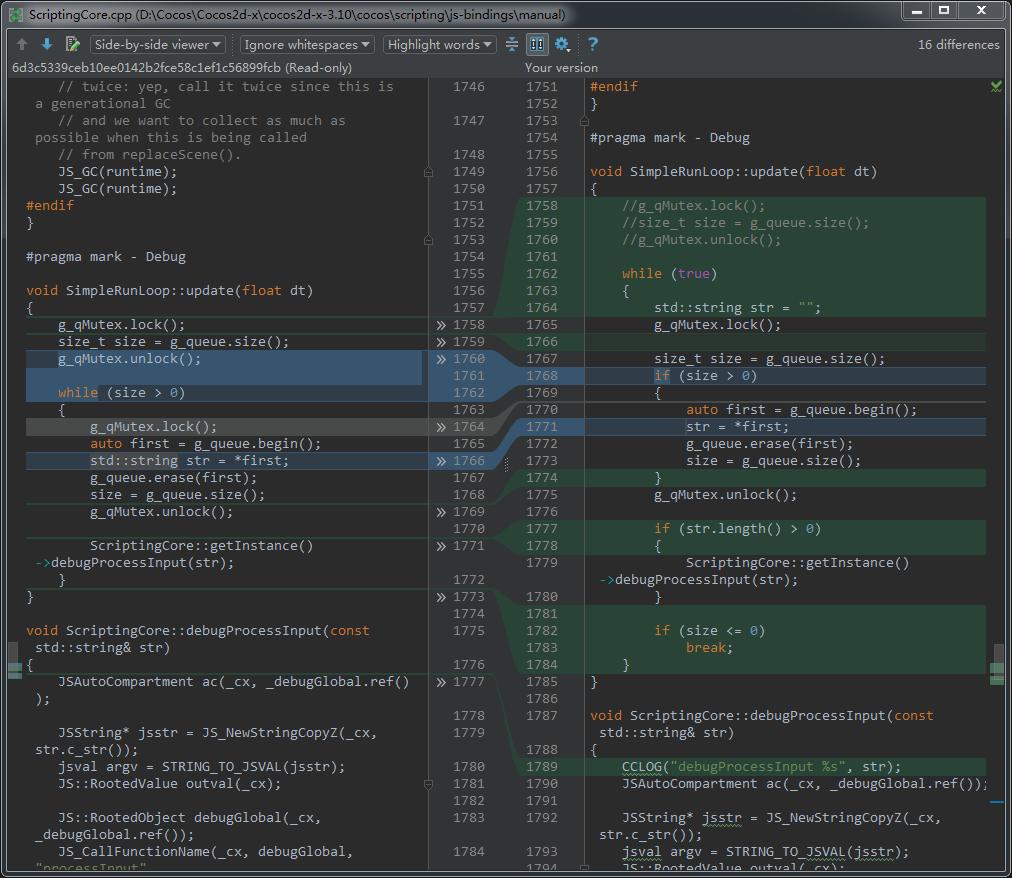Apply change arrow at line 1771

pos(441,546)
